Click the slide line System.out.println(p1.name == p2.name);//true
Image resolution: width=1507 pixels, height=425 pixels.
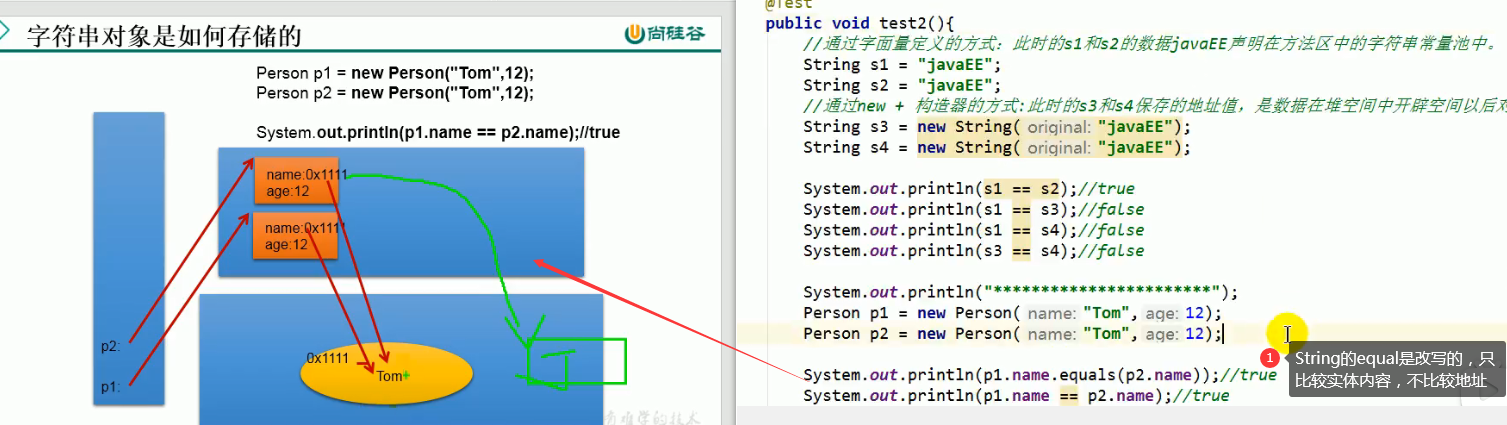click(438, 132)
